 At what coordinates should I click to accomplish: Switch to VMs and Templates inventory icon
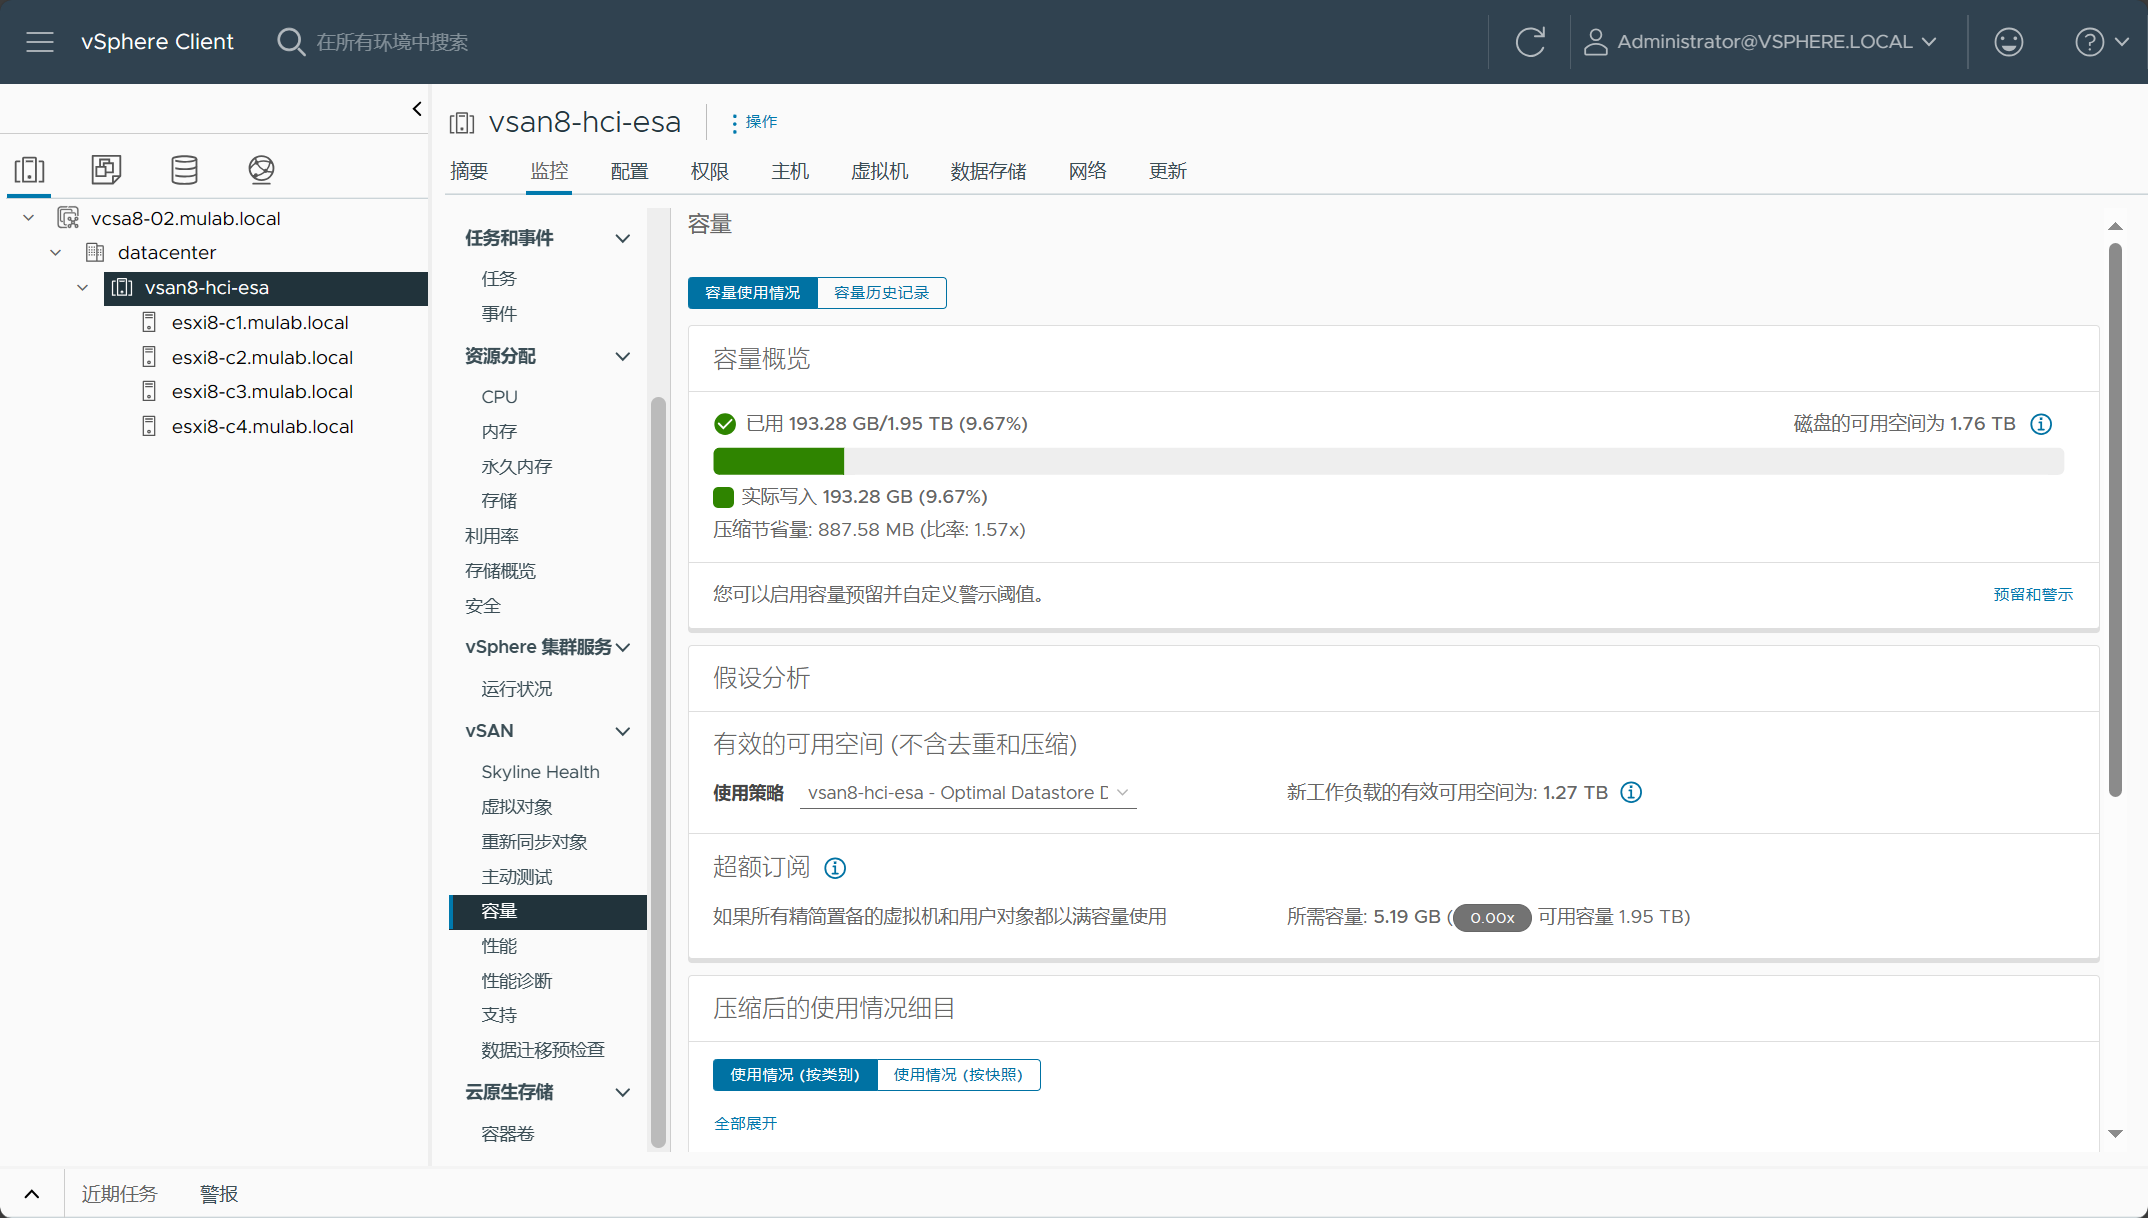(106, 169)
